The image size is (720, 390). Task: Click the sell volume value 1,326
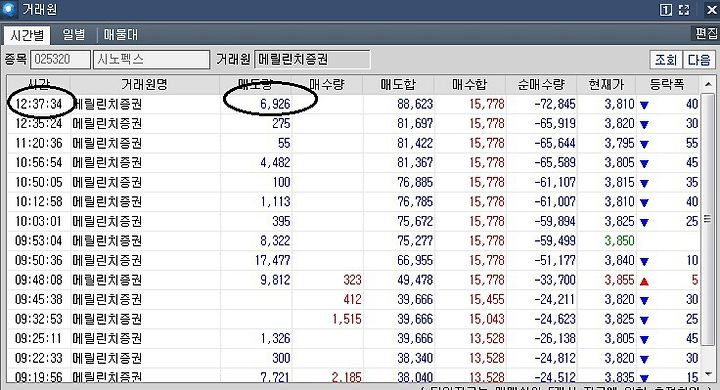point(275,339)
